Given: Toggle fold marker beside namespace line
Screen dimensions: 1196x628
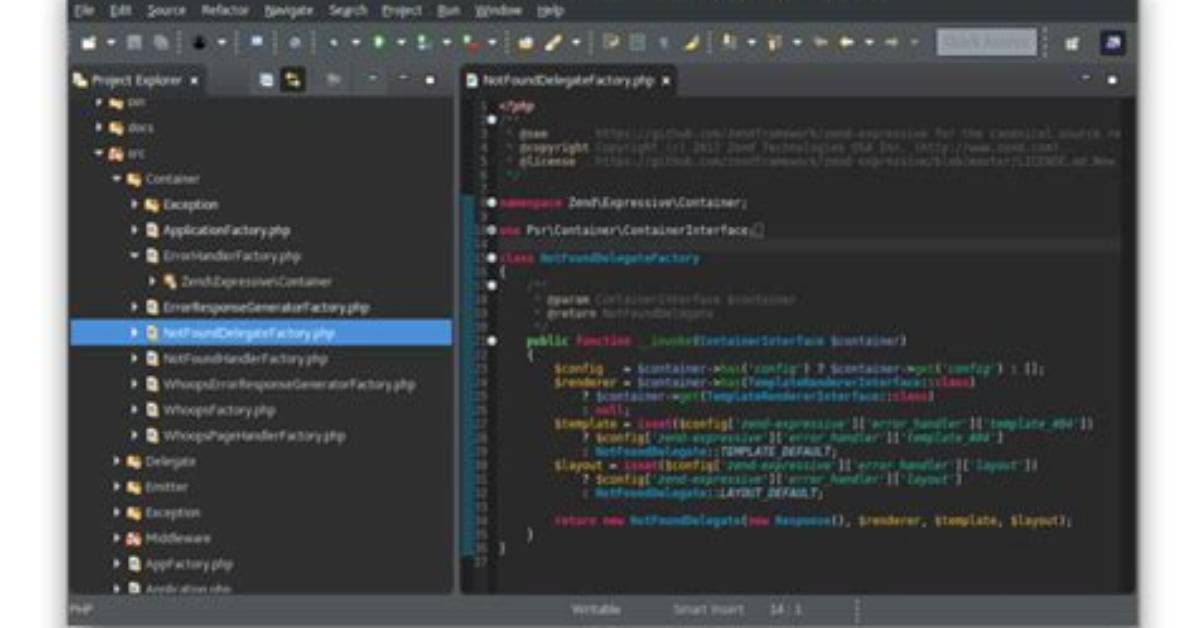Looking at the screenshot, I should click(492, 202).
